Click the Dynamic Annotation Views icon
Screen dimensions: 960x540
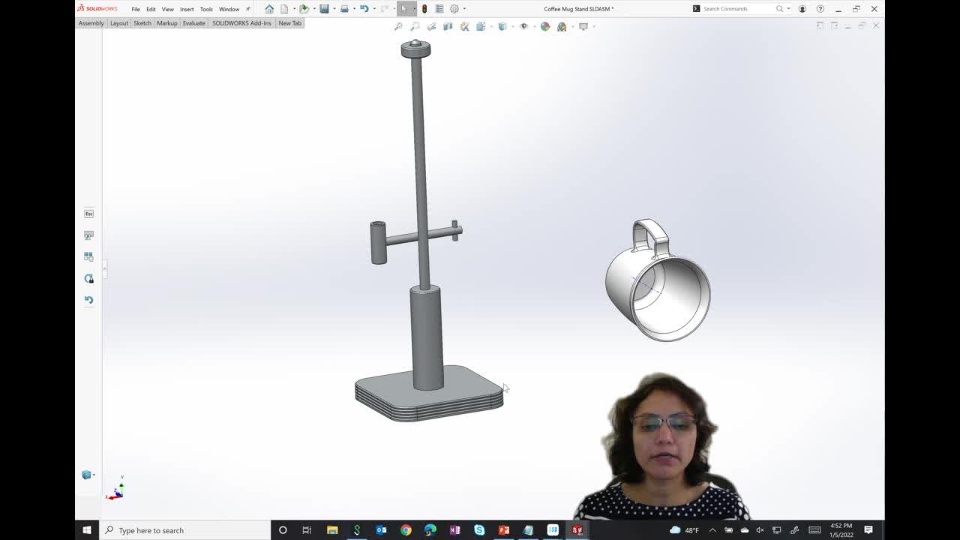click(x=465, y=26)
